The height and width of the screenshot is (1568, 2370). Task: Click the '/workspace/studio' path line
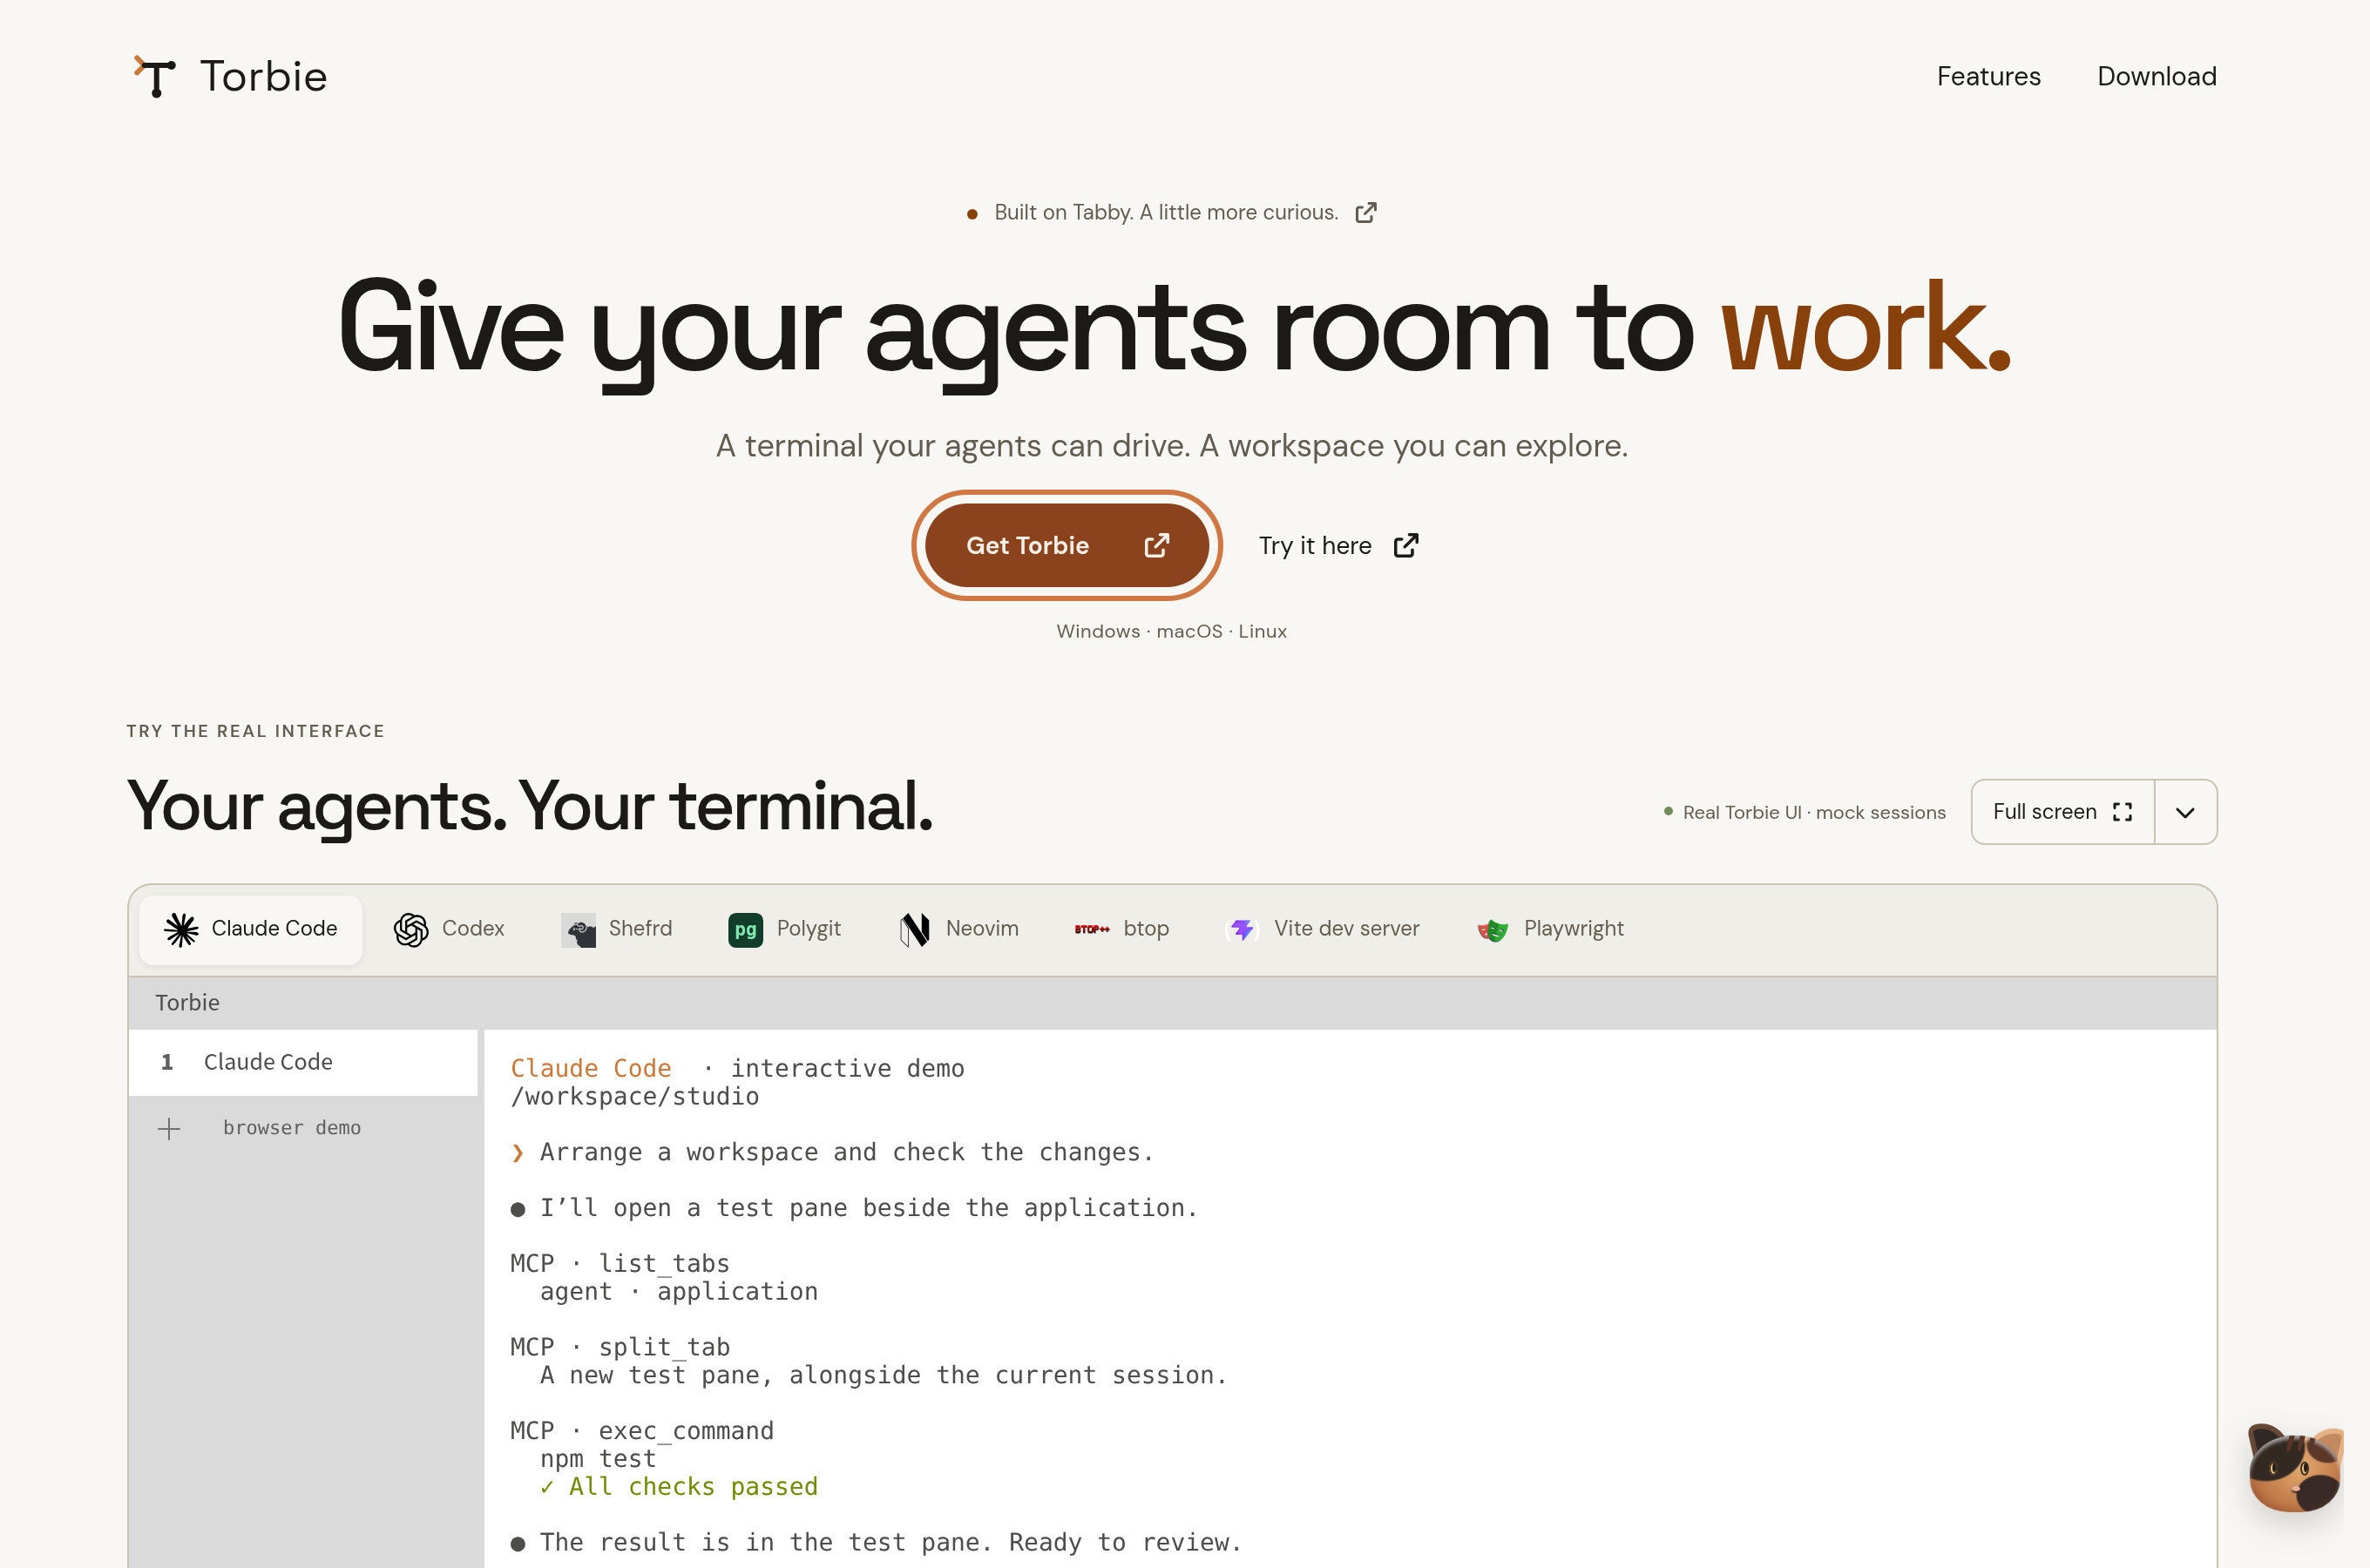[635, 1097]
